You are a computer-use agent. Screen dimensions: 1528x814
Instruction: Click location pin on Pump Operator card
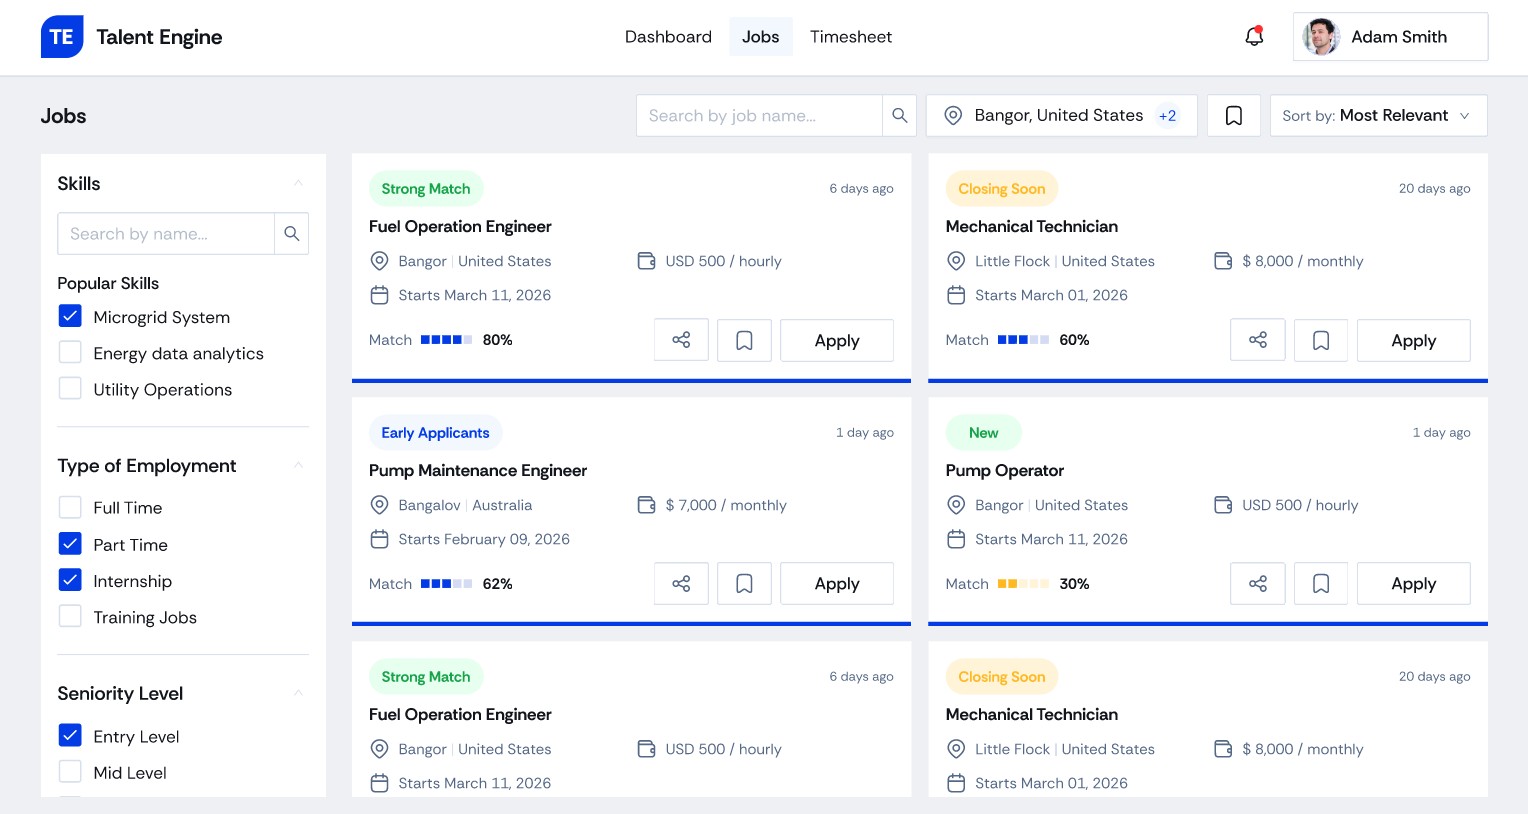(x=956, y=505)
